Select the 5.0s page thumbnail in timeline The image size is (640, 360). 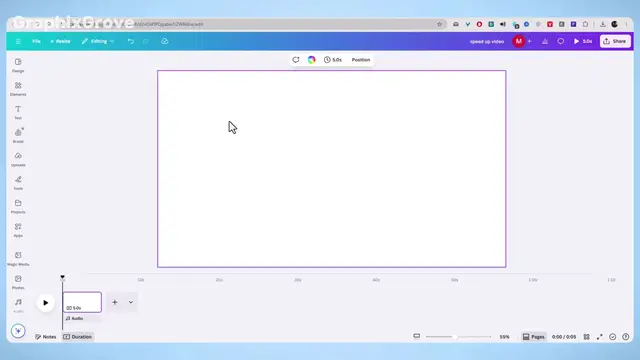(82, 302)
